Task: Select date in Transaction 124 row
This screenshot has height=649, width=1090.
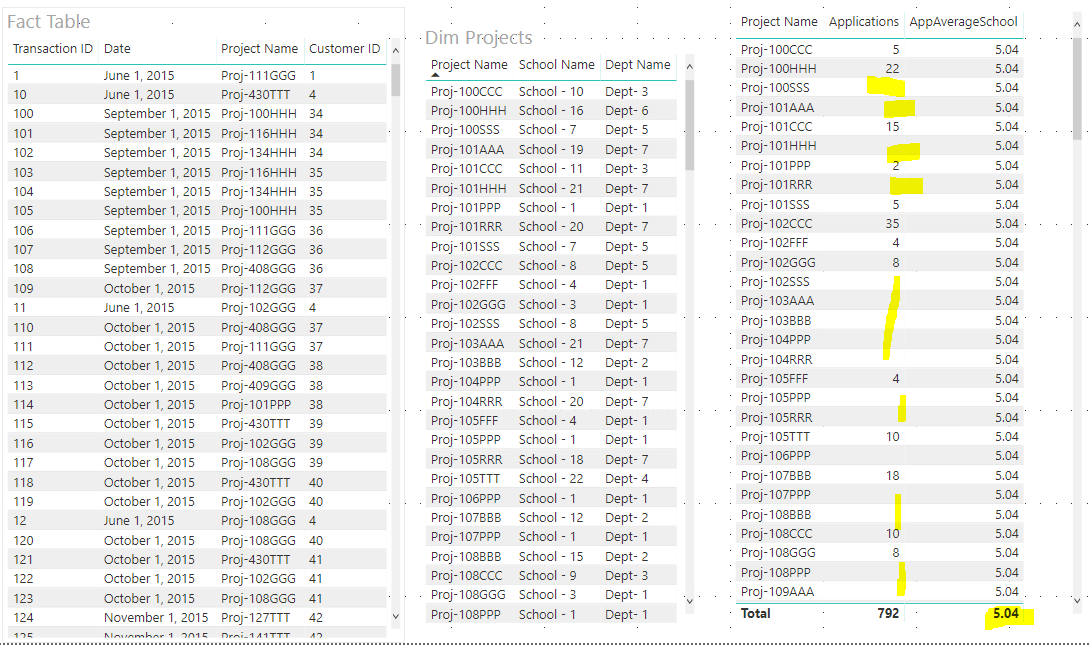Action: (156, 617)
